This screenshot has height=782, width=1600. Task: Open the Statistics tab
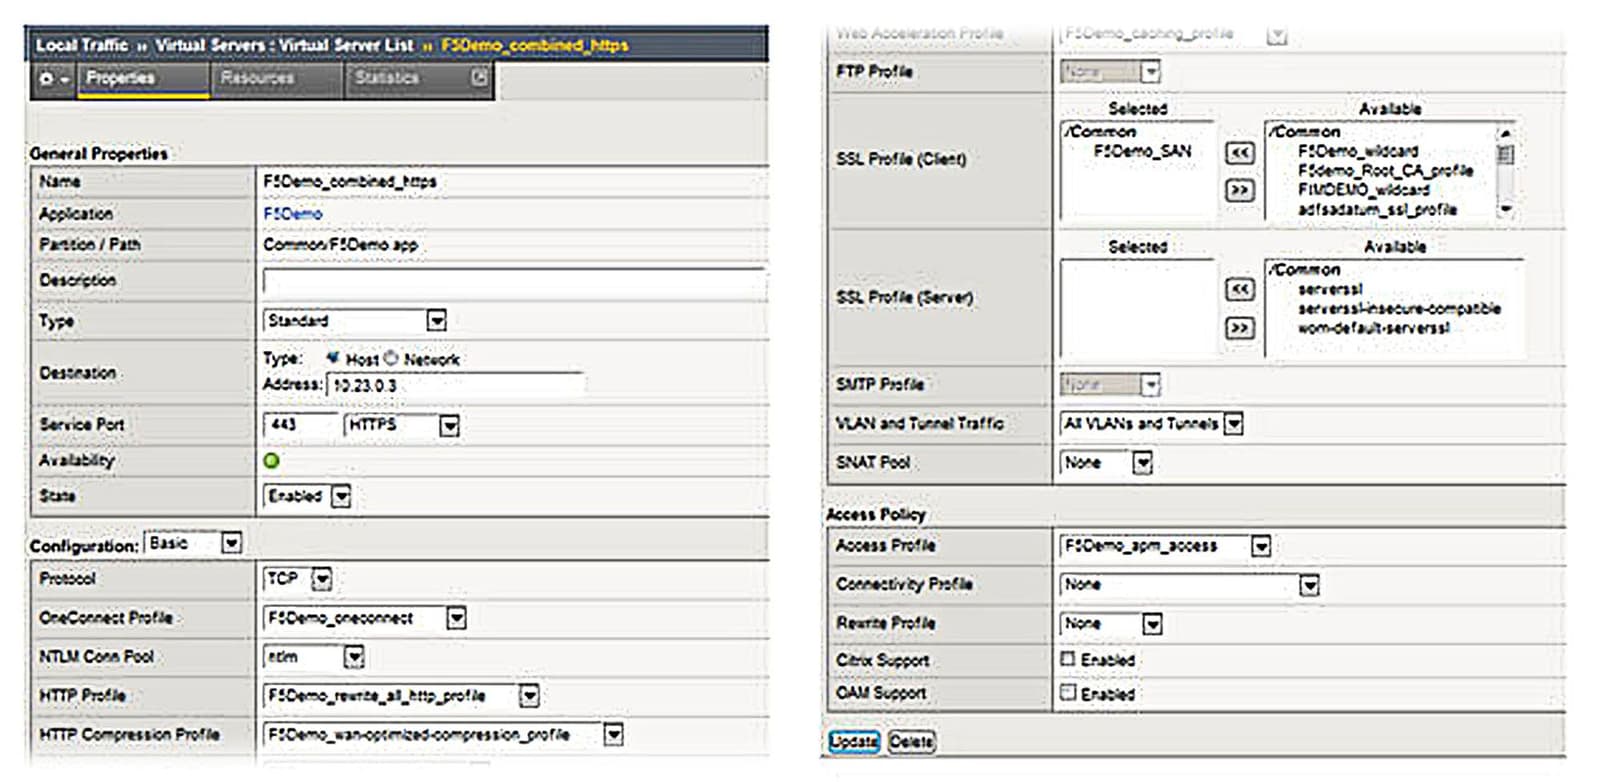coord(386,78)
